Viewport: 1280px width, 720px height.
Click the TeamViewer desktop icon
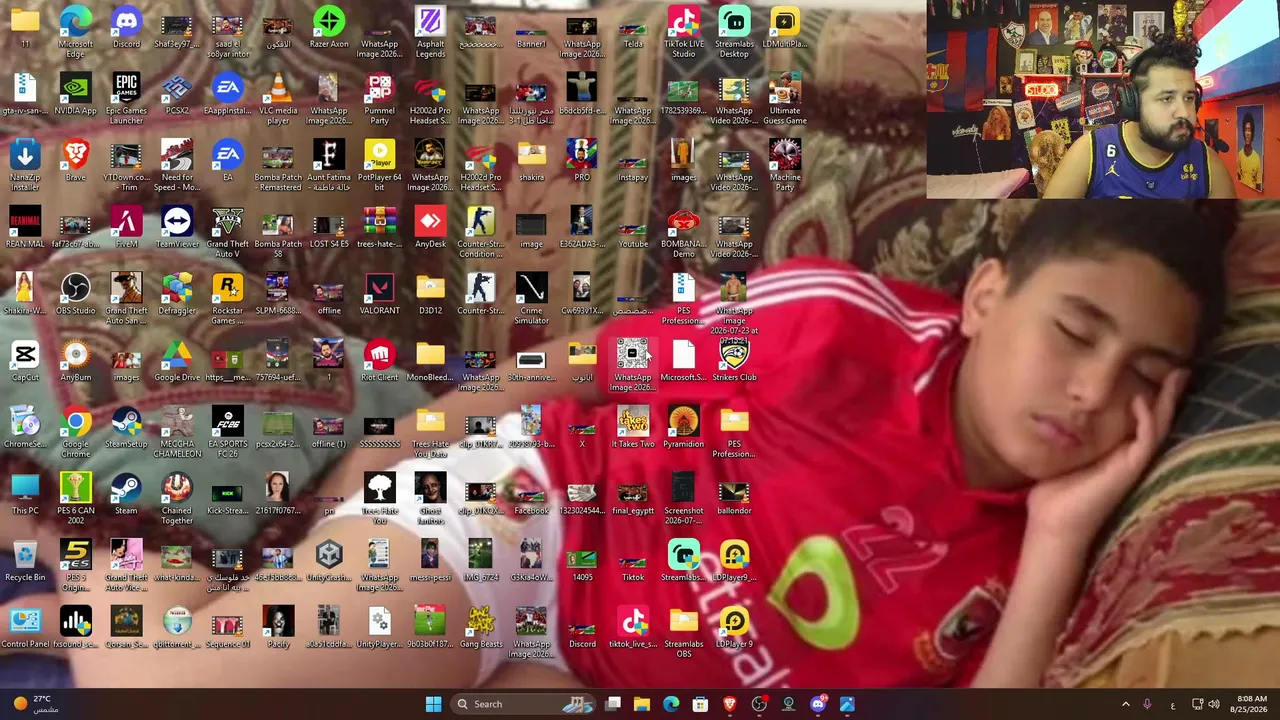177,228
